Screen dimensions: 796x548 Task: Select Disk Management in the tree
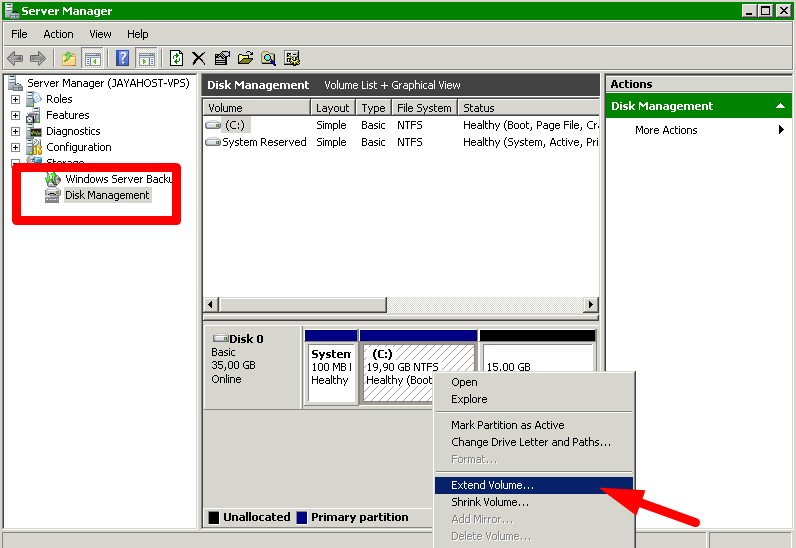107,196
